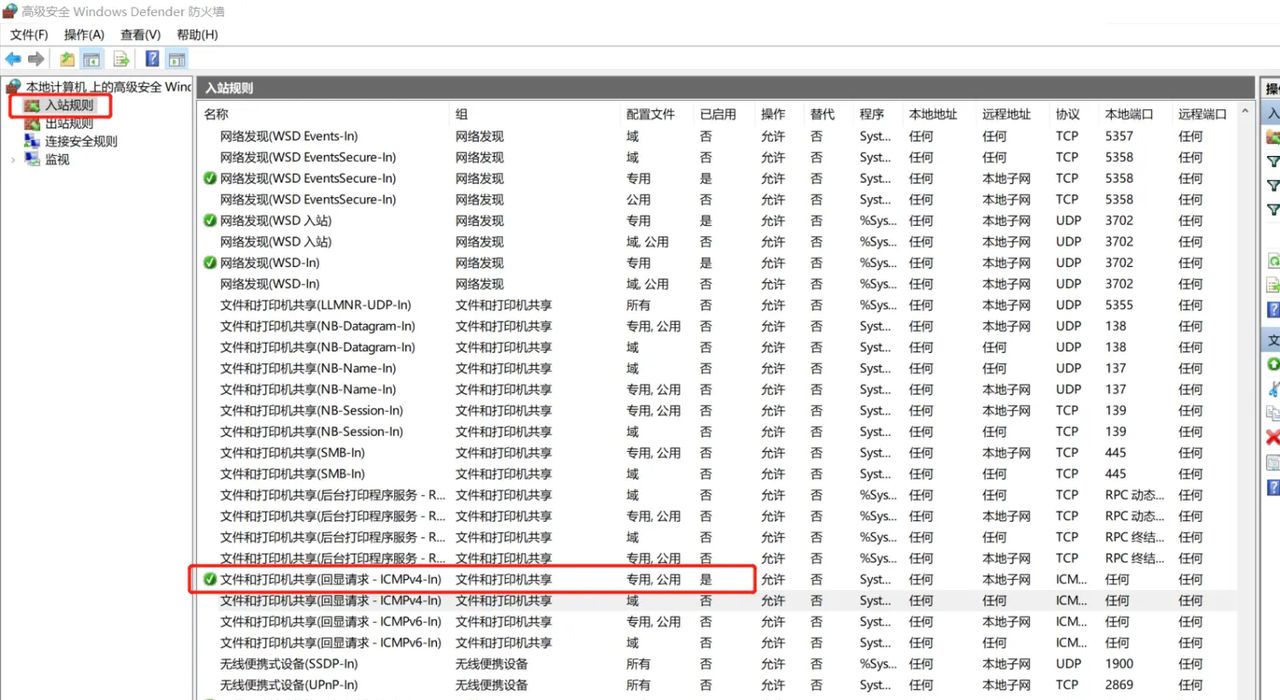Toggle the console tree visibility icon

point(91,58)
